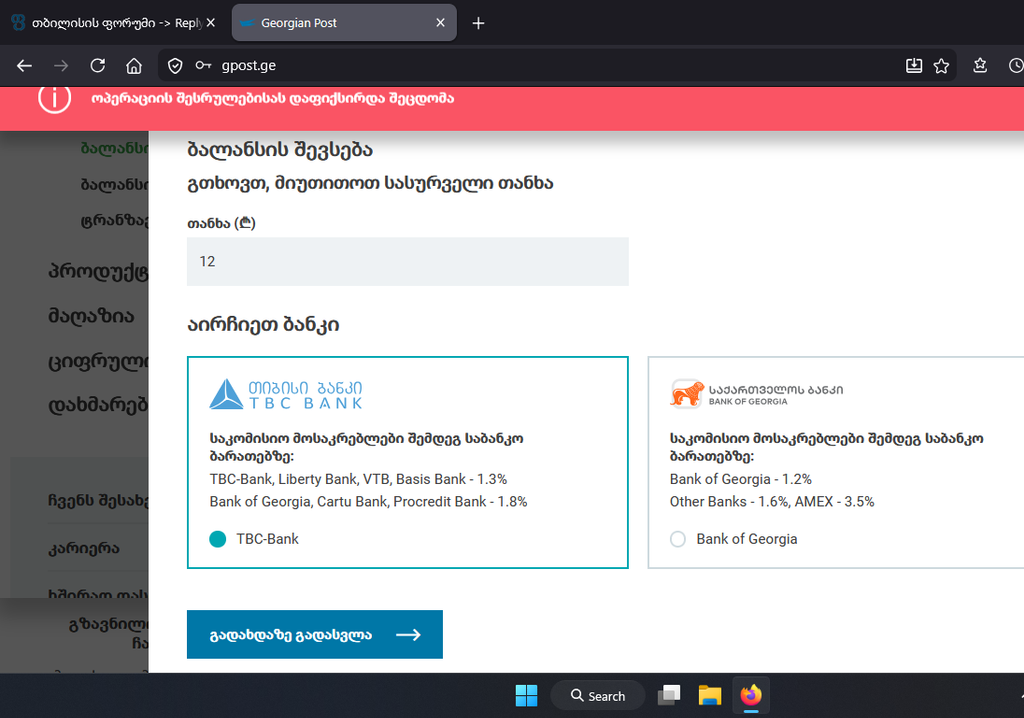Open პროდუქტ... sidebar menu item
Image resolution: width=1024 pixels, height=718 pixels.
(99, 270)
